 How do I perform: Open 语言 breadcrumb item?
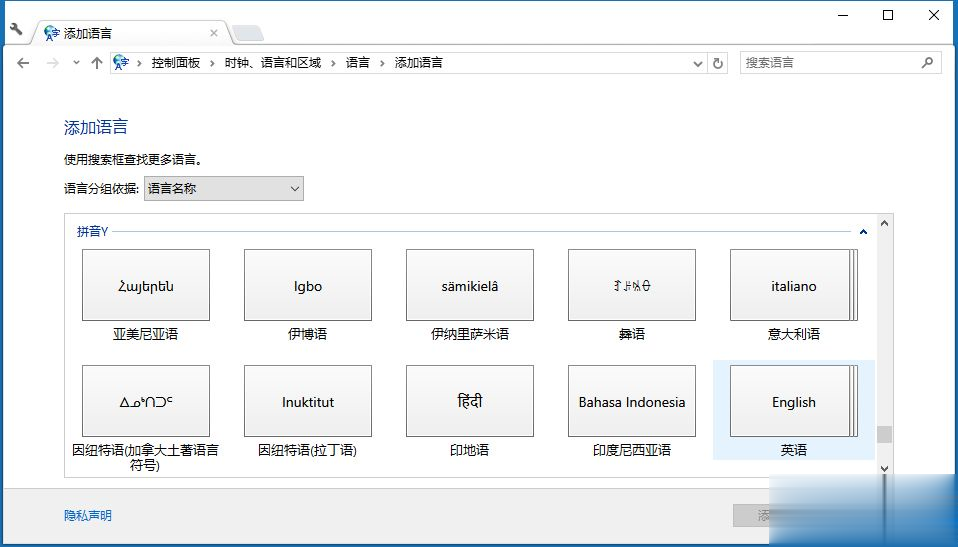click(x=357, y=62)
